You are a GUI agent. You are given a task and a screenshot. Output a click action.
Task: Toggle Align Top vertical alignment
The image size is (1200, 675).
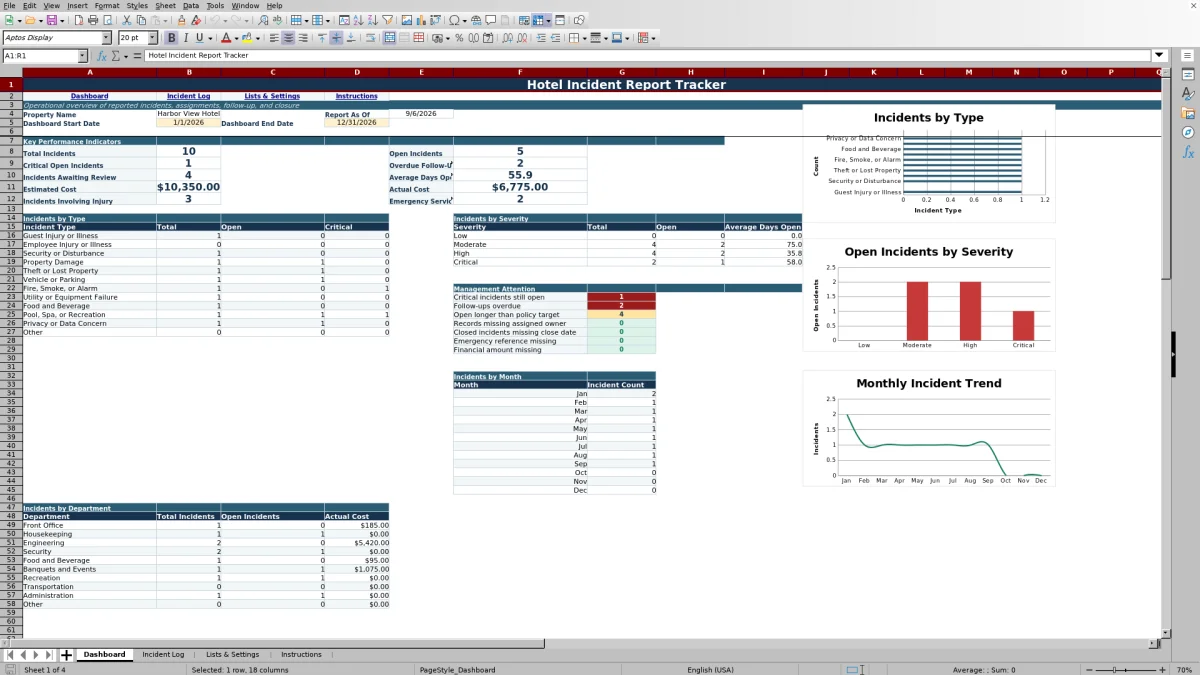pos(322,38)
